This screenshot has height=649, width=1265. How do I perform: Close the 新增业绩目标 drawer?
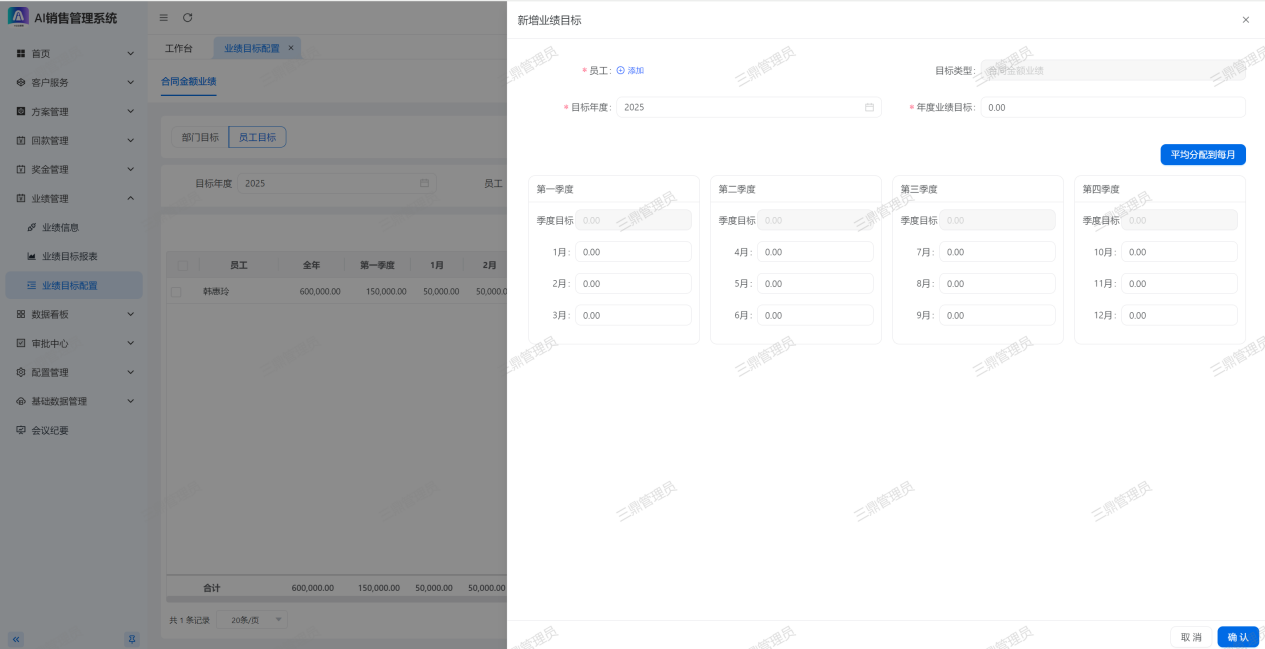pyautogui.click(x=1245, y=20)
